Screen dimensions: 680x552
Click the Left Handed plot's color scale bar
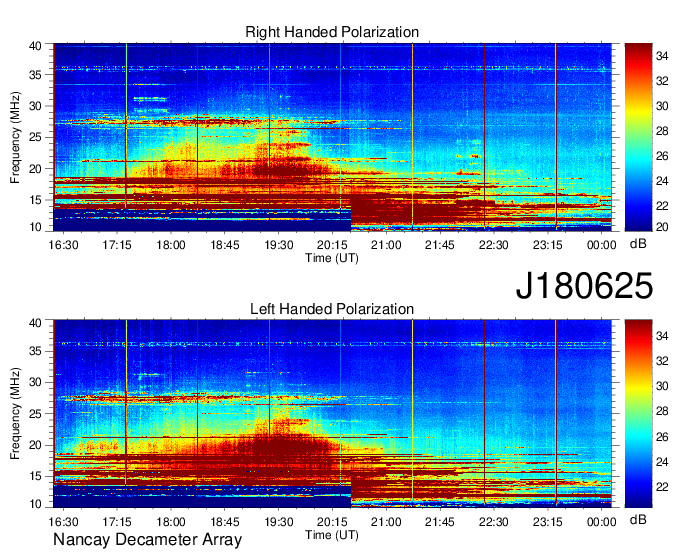pyautogui.click(x=638, y=414)
